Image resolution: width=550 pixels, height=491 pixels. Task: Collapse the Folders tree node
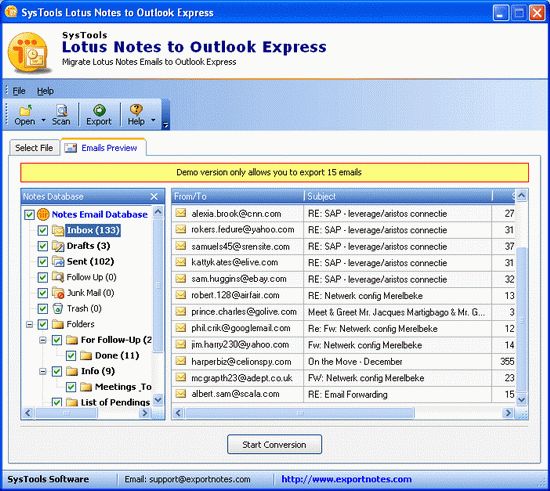pyautogui.click(x=29, y=324)
